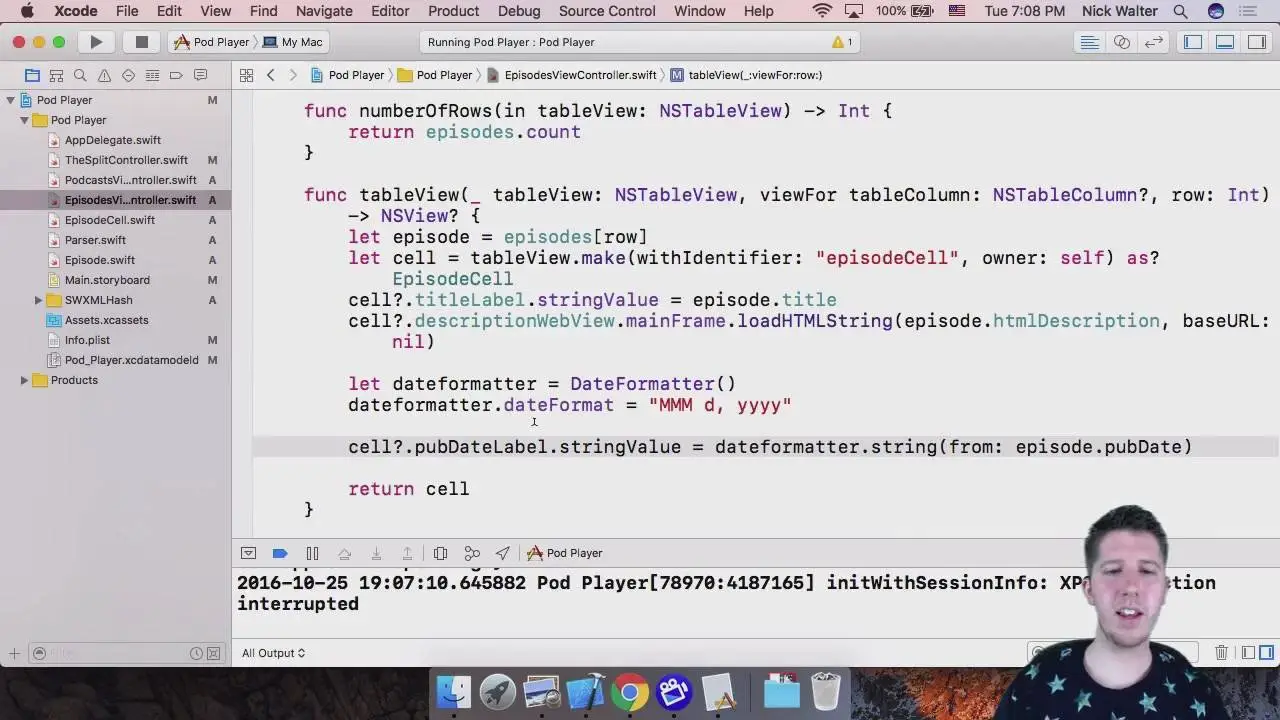This screenshot has width=1280, height=720.
Task: Show the Project navigator
Action: coord(32,75)
